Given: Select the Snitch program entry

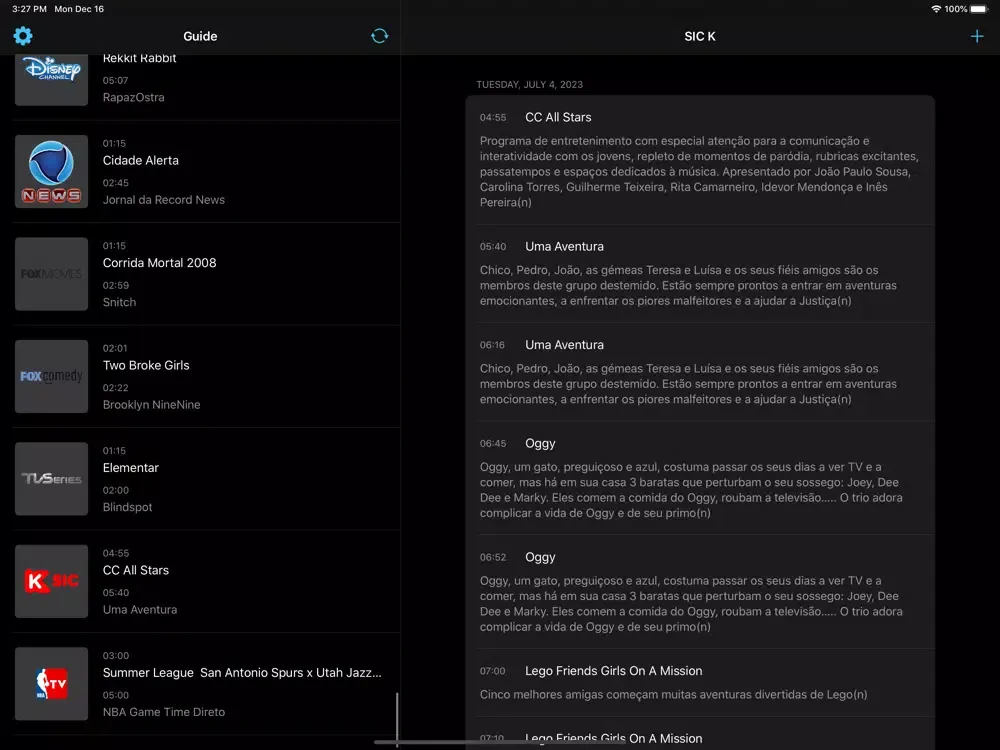Looking at the screenshot, I should coord(119,302).
